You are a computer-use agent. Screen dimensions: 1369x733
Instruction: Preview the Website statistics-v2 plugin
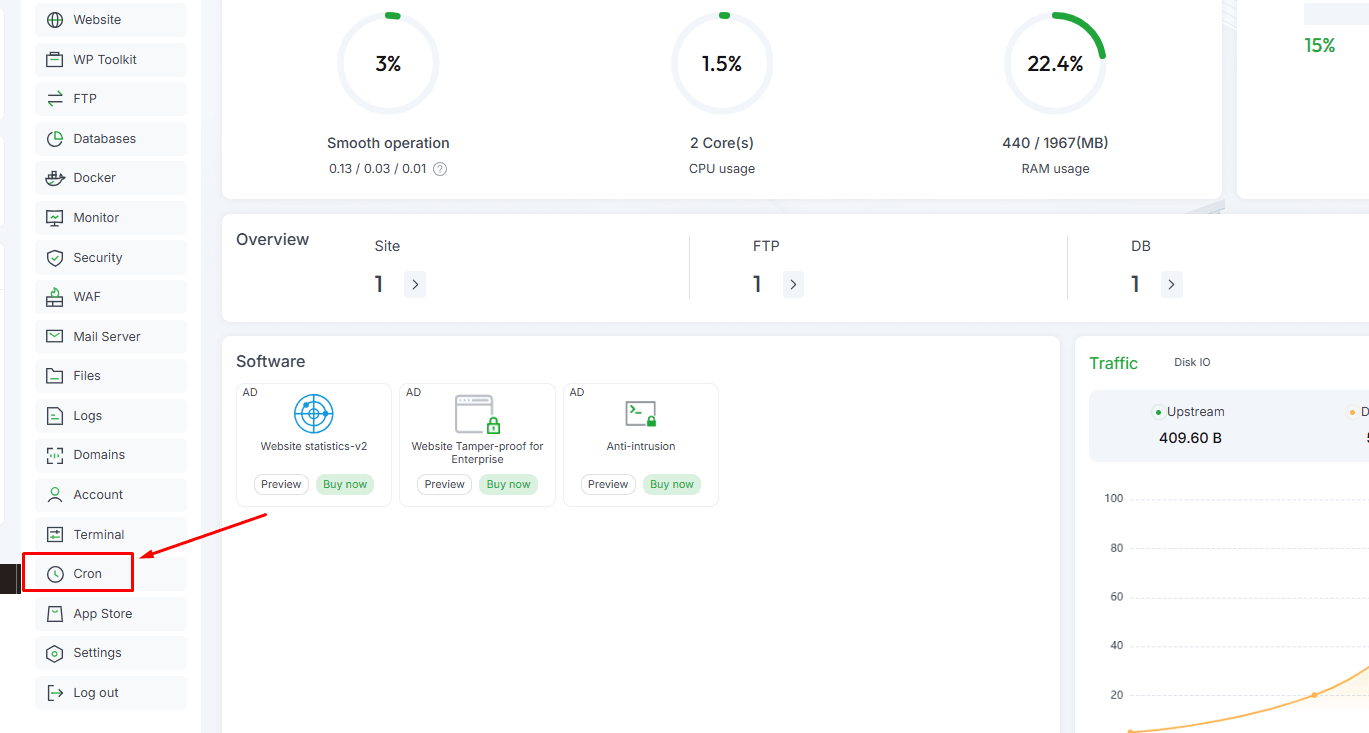[x=281, y=485]
